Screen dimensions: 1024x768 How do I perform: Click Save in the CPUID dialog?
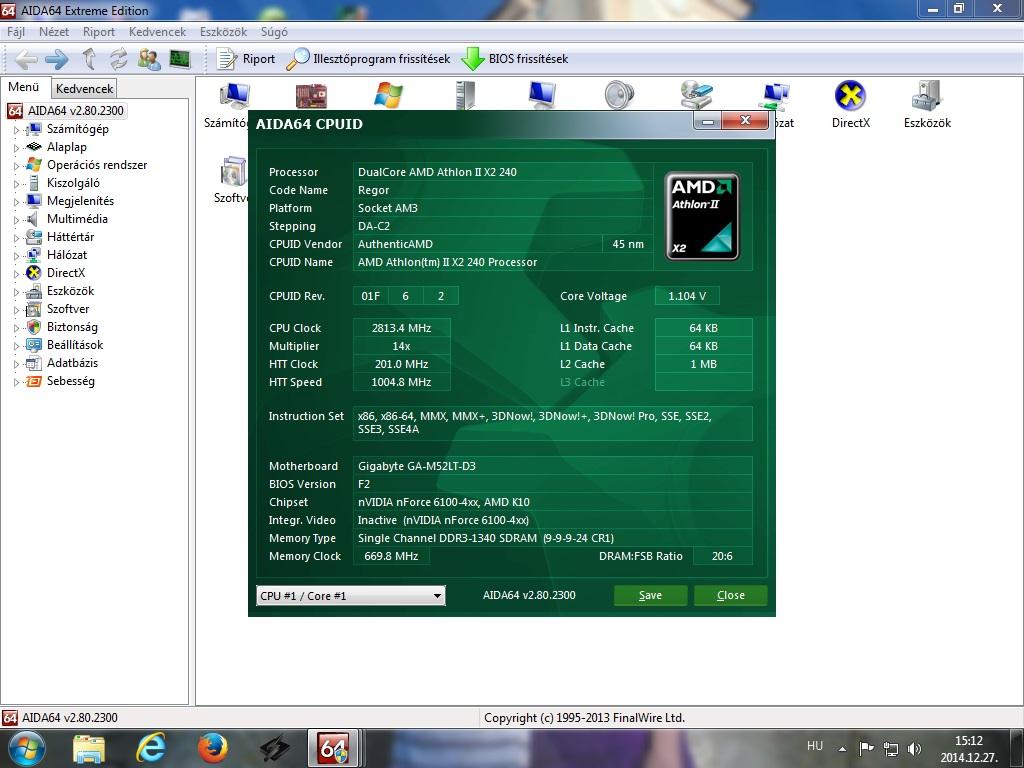click(x=650, y=595)
